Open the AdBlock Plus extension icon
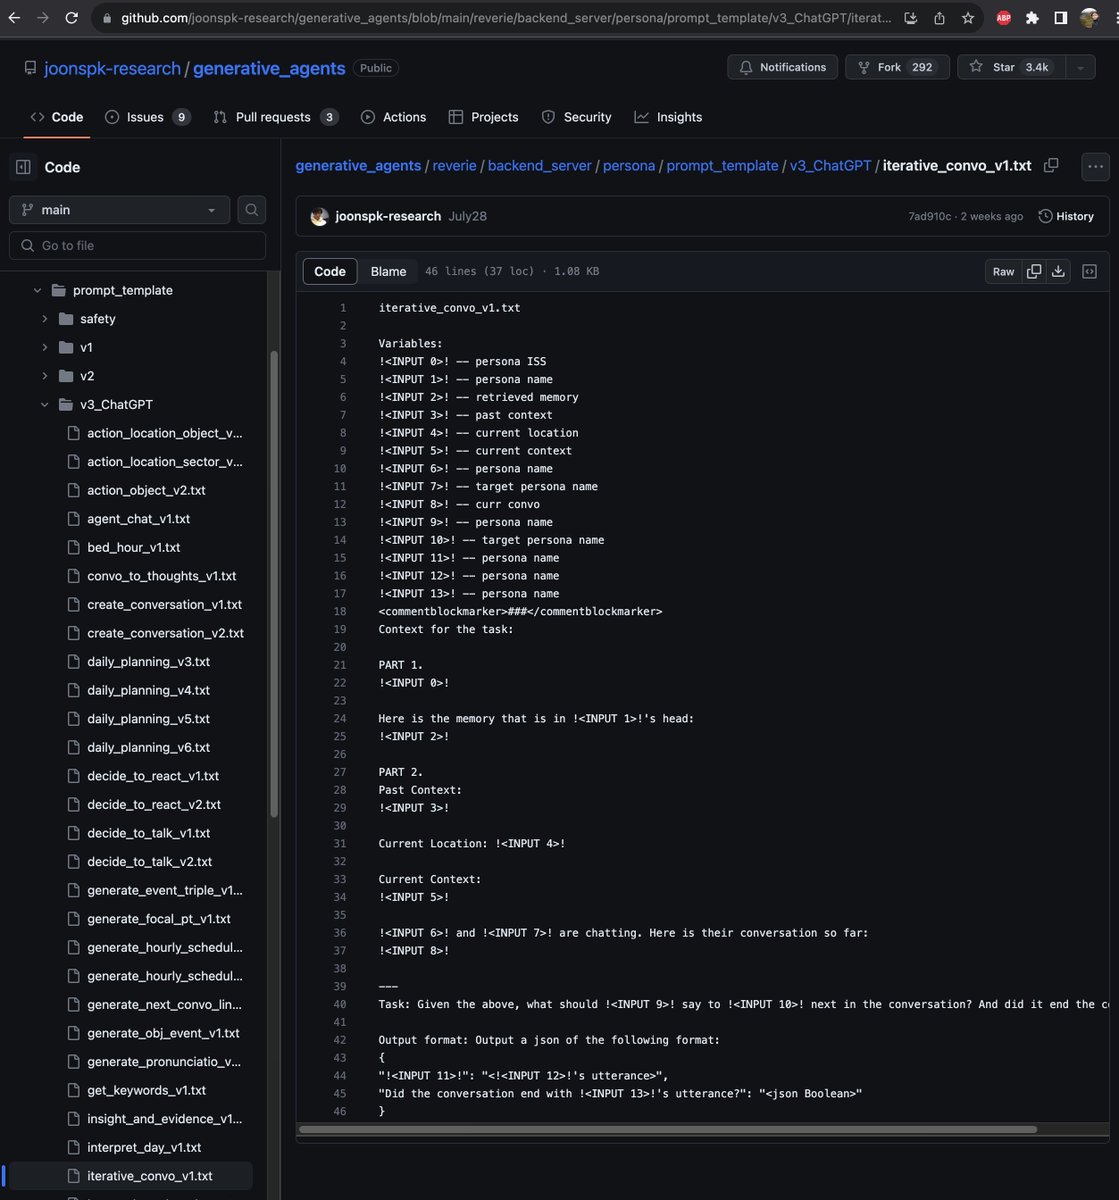This screenshot has height=1200, width=1119. pos(1003,18)
